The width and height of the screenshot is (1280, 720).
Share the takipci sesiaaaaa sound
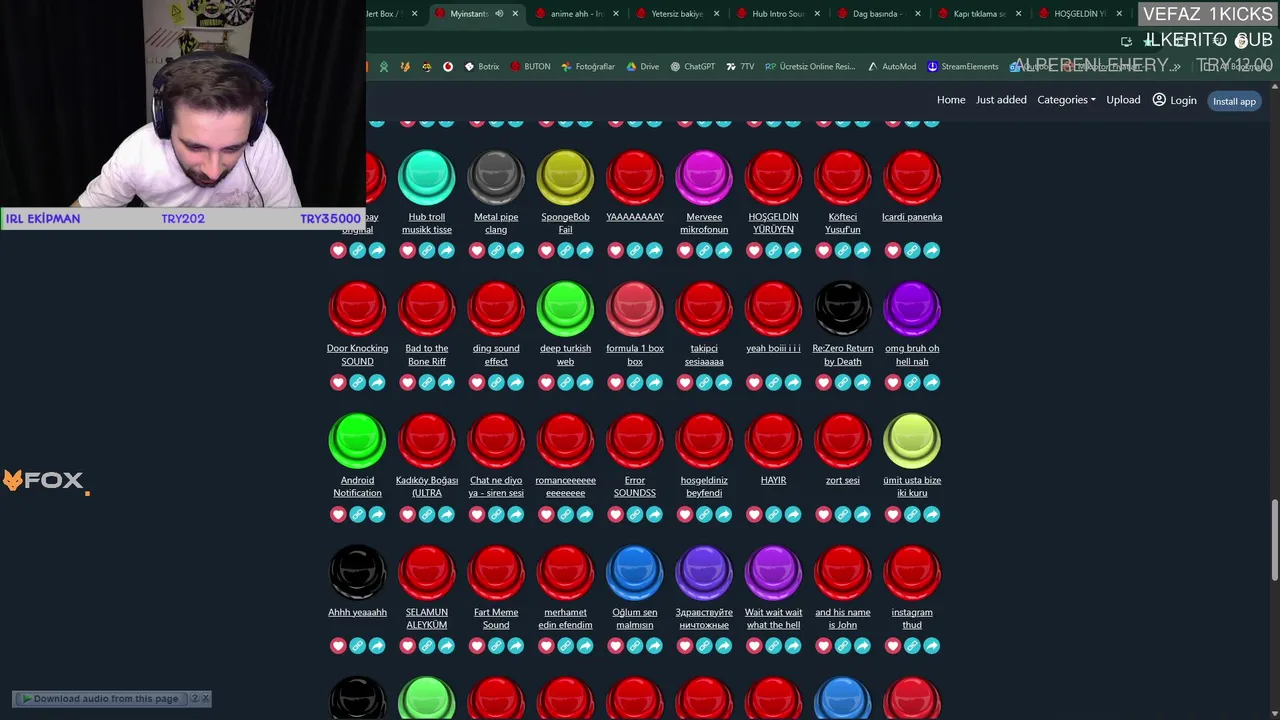point(724,383)
